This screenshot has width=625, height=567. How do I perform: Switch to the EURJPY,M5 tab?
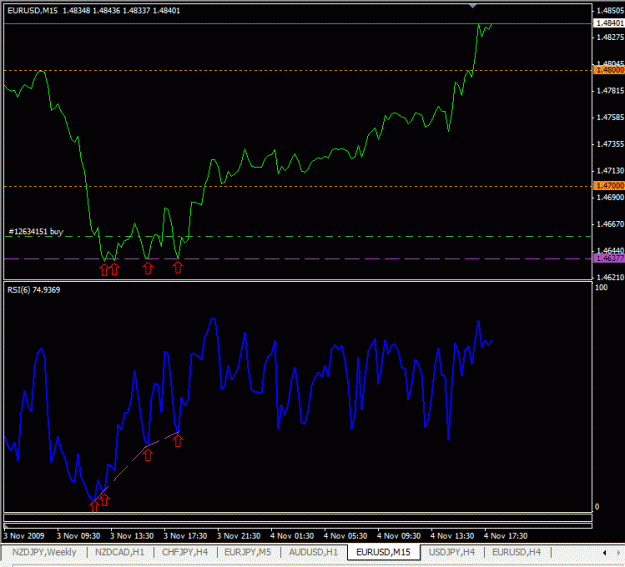tap(248, 552)
